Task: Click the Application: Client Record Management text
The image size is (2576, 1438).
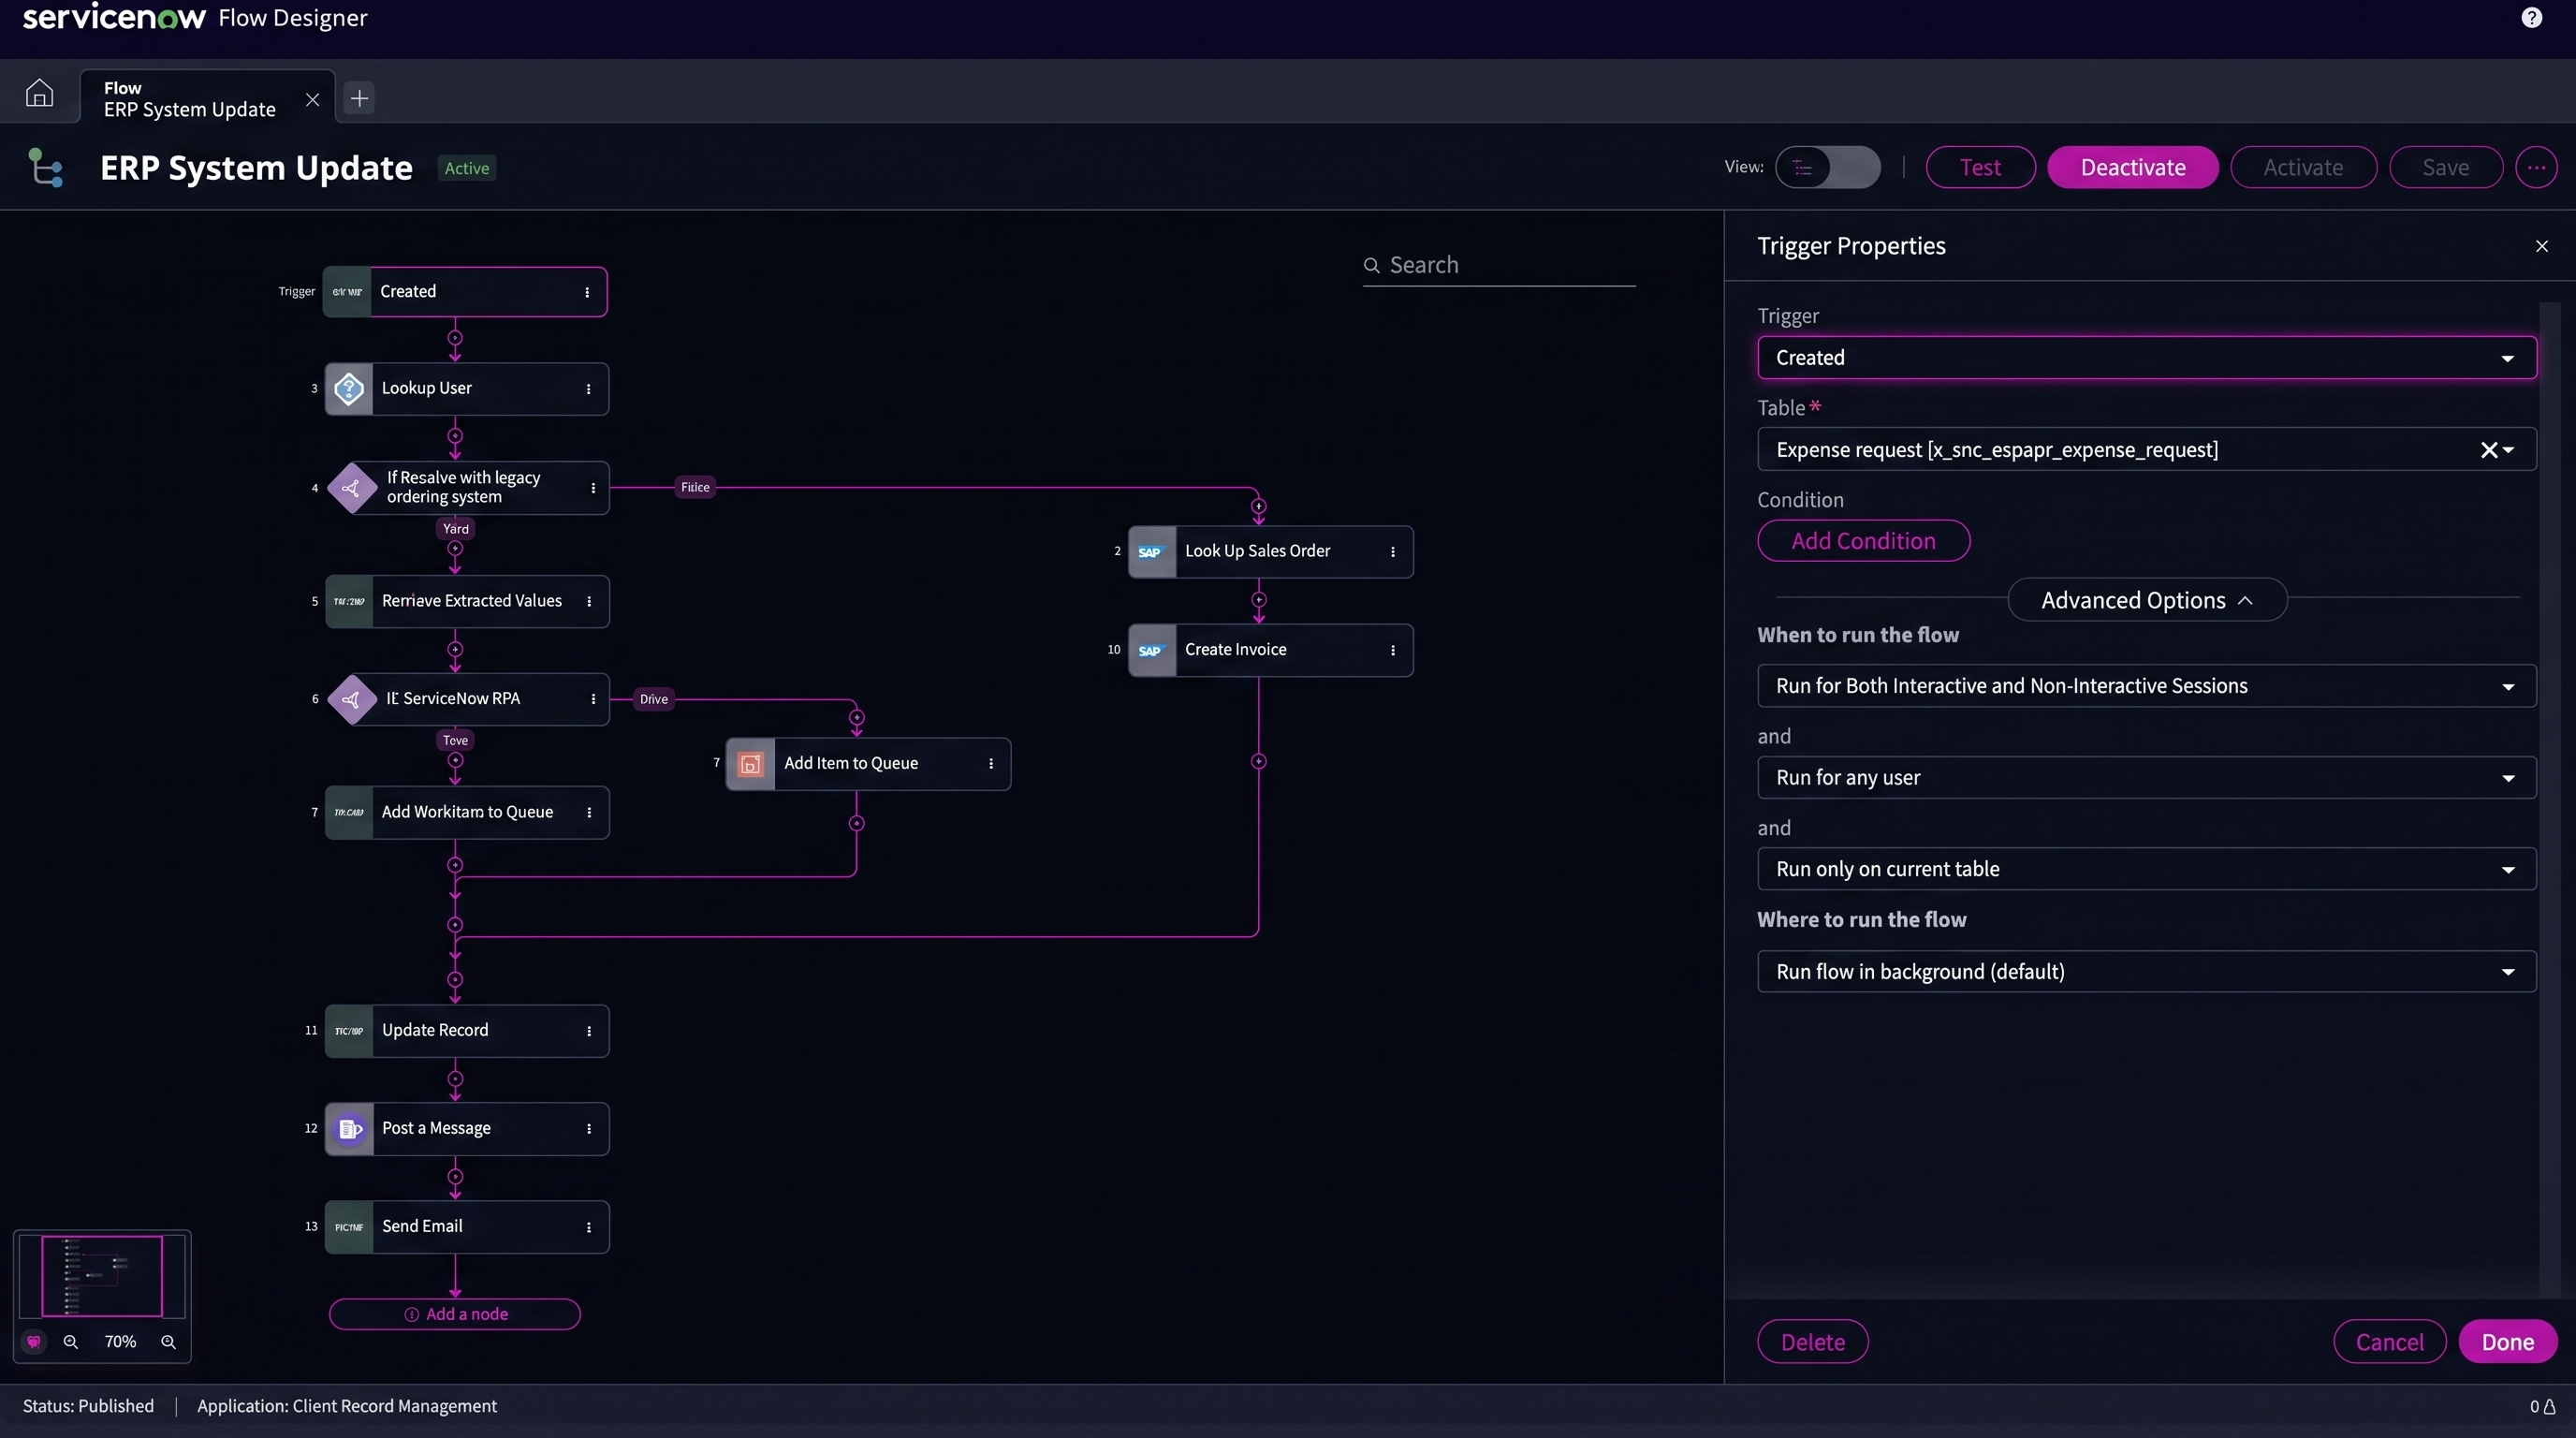Action: 347,1406
